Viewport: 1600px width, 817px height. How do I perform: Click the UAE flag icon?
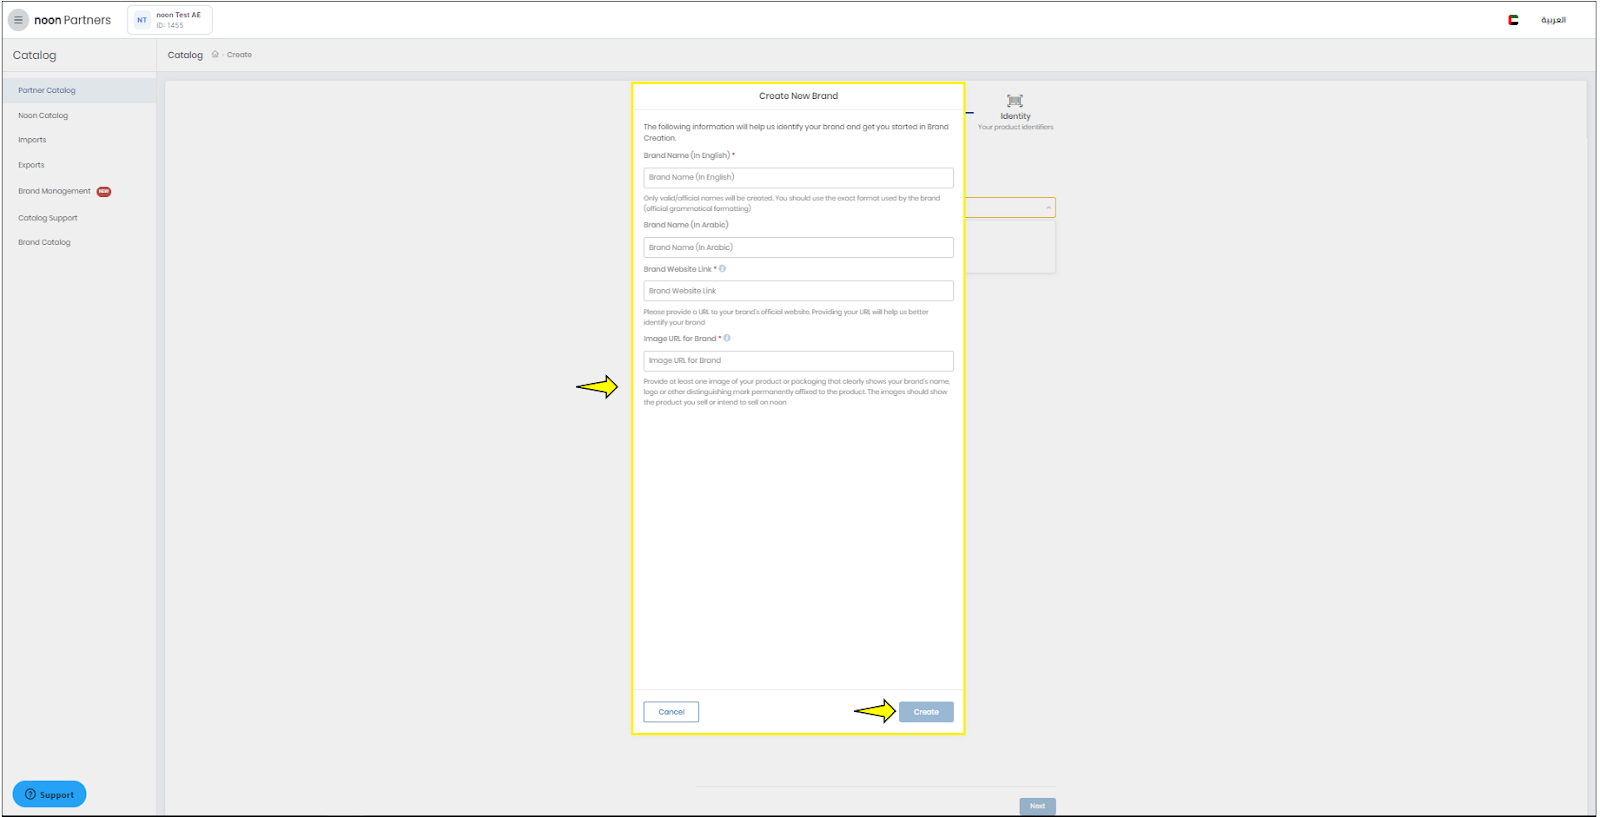[x=1513, y=20]
